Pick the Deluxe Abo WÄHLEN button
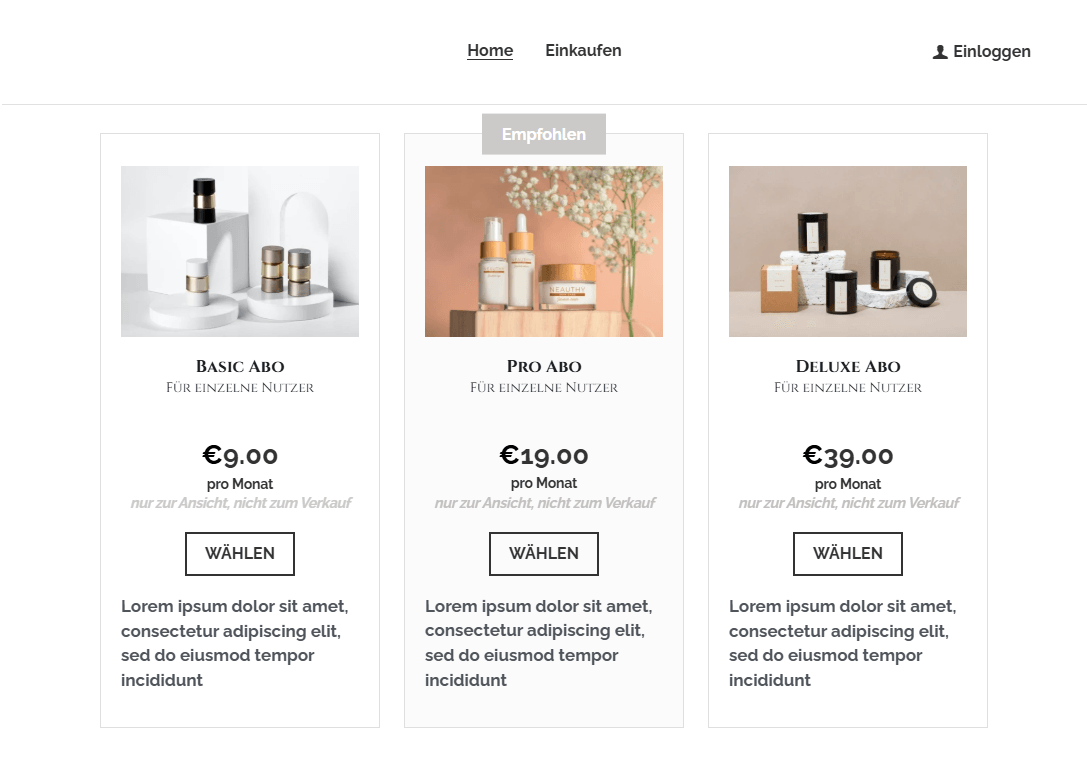 [848, 553]
